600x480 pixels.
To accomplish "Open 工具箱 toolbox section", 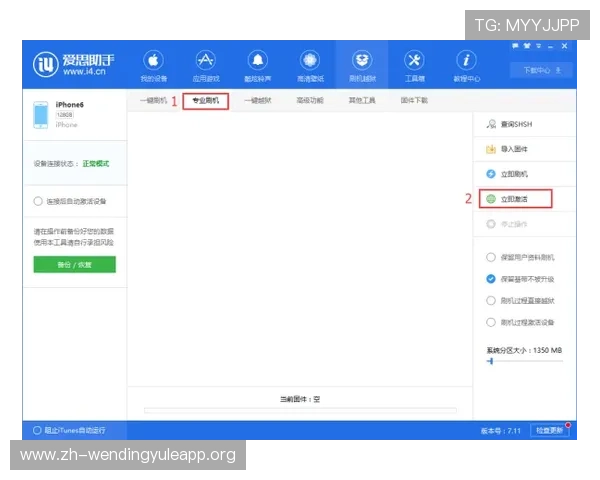I will pos(414,66).
